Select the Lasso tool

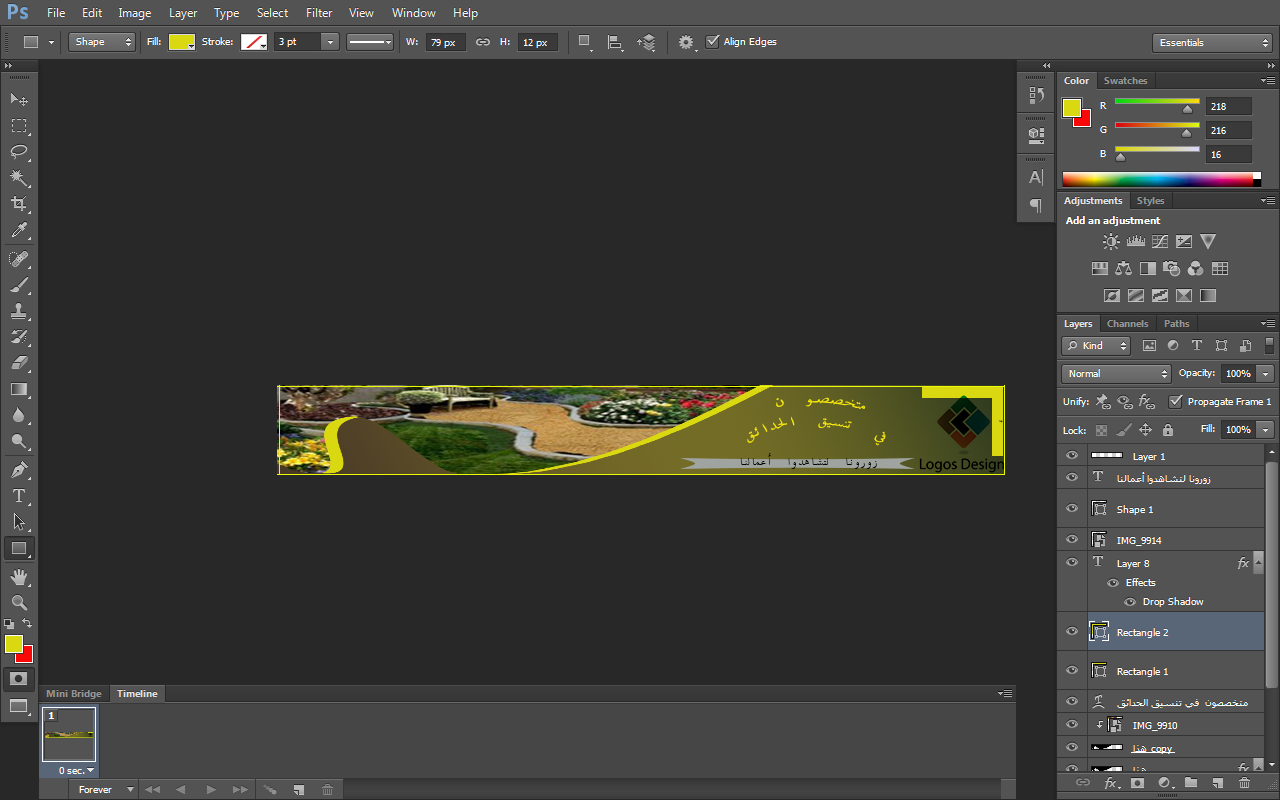(x=19, y=152)
